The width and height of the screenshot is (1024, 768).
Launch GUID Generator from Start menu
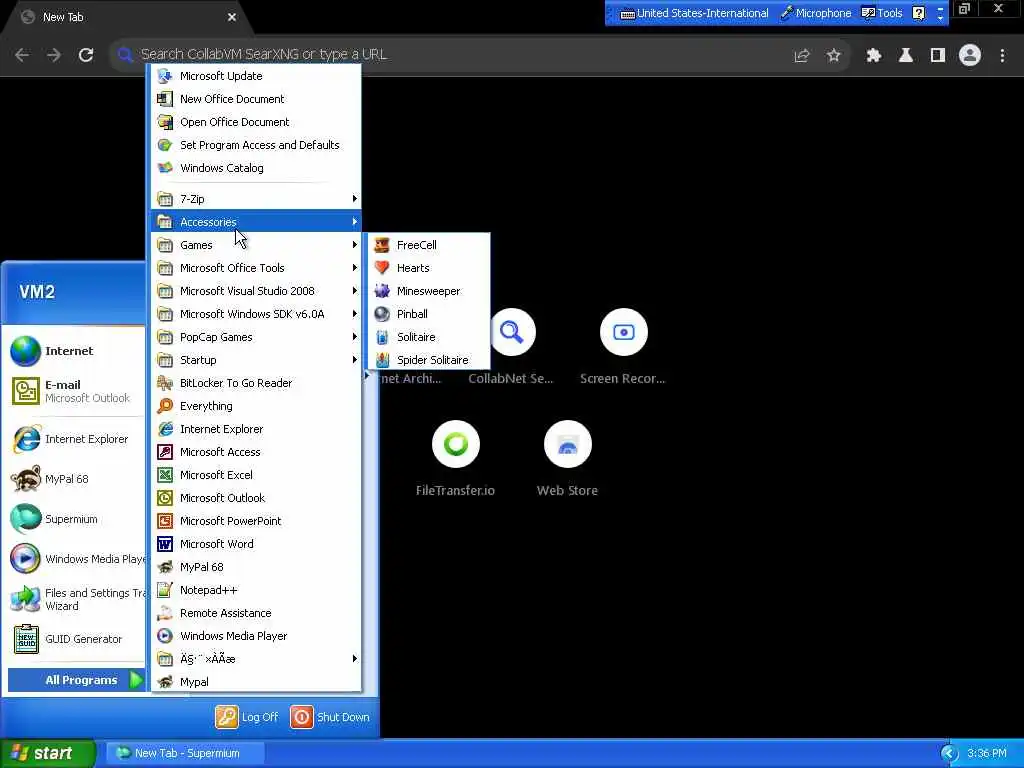(76, 639)
